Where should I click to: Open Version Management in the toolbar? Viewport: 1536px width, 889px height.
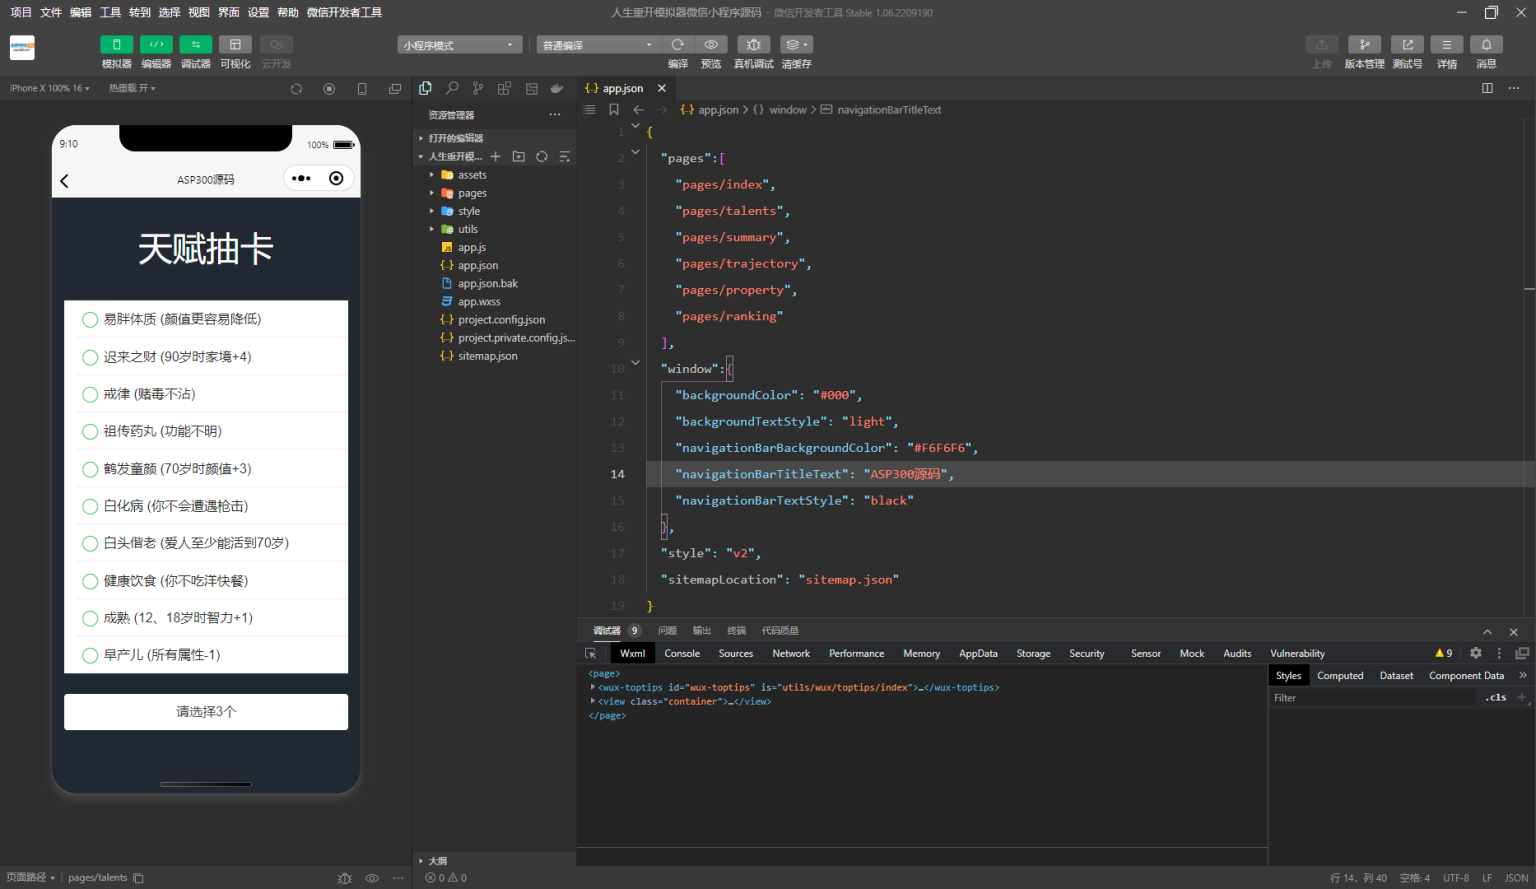(1364, 45)
